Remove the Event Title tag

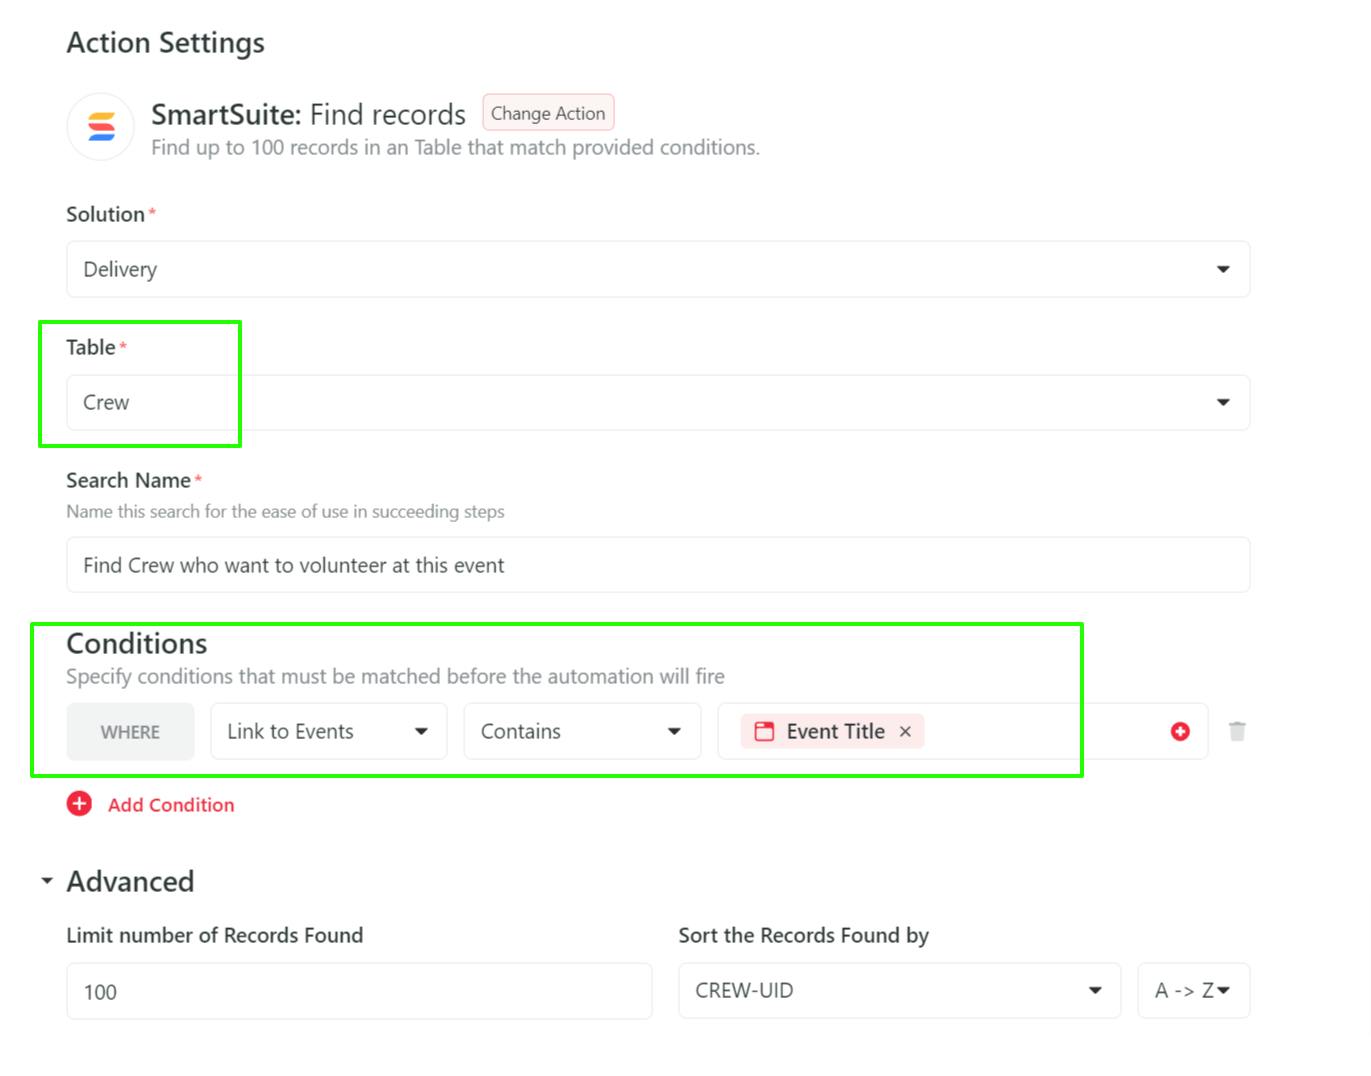point(905,732)
